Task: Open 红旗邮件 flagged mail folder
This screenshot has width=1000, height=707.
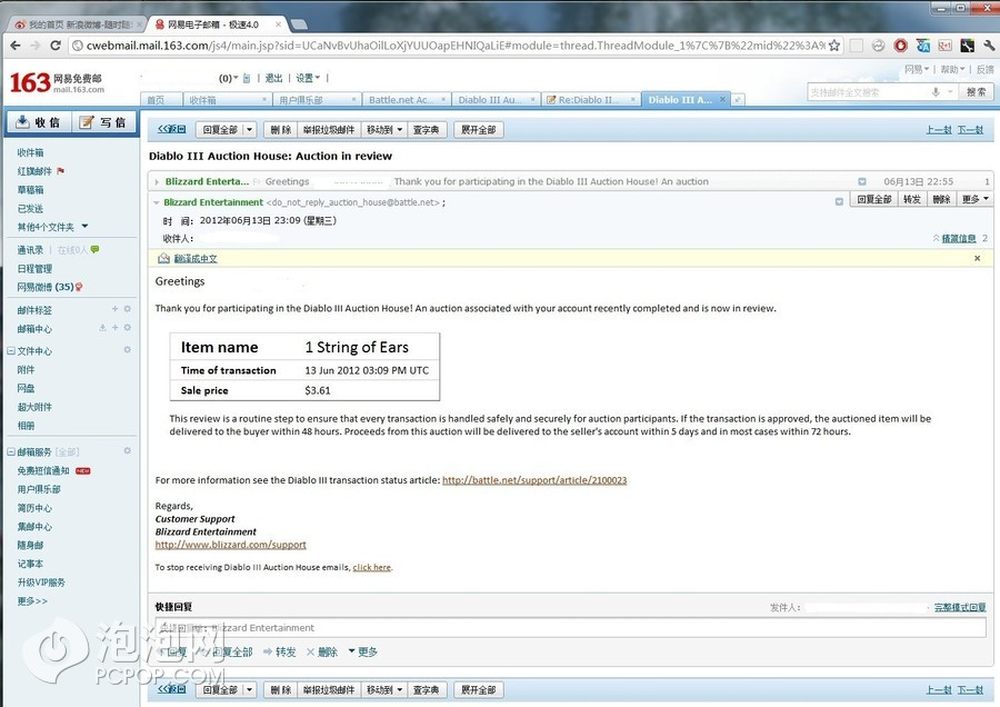Action: click(34, 171)
